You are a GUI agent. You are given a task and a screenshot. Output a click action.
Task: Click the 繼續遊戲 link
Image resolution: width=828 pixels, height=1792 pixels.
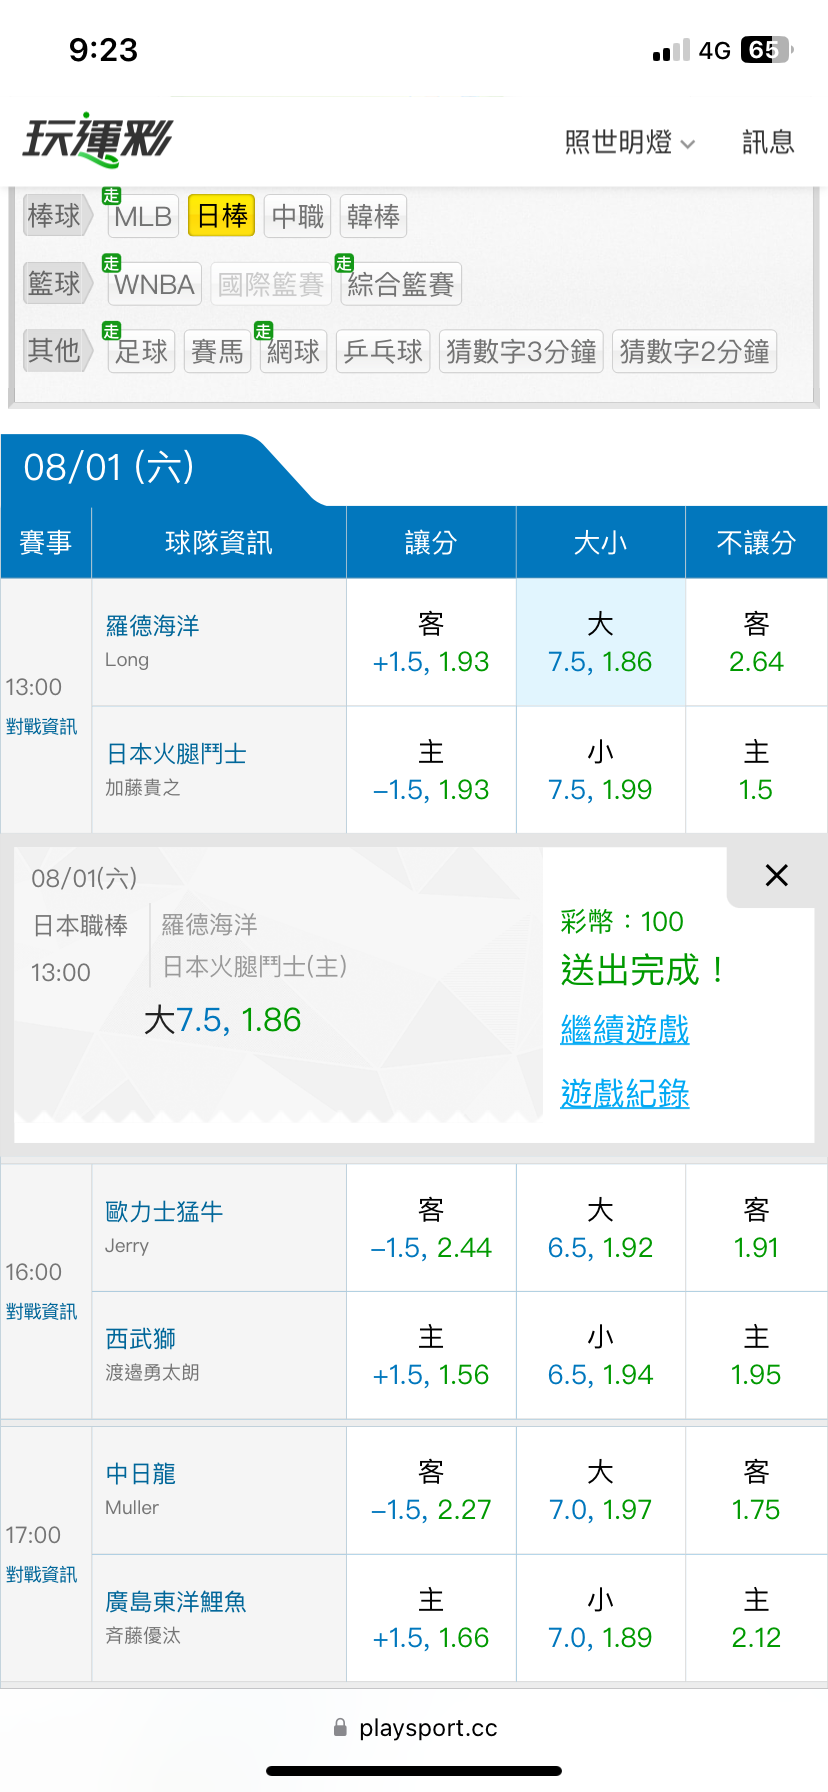click(625, 1029)
